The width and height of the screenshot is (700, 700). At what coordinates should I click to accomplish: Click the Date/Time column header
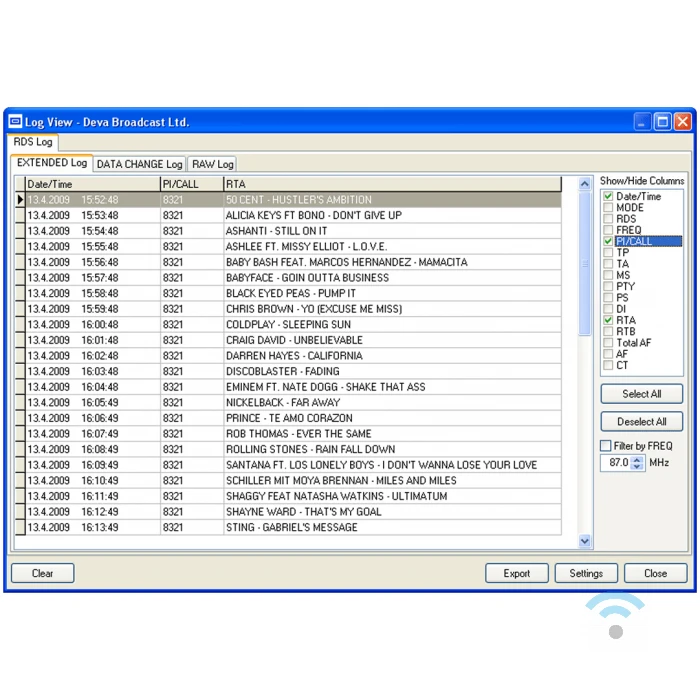(93, 184)
